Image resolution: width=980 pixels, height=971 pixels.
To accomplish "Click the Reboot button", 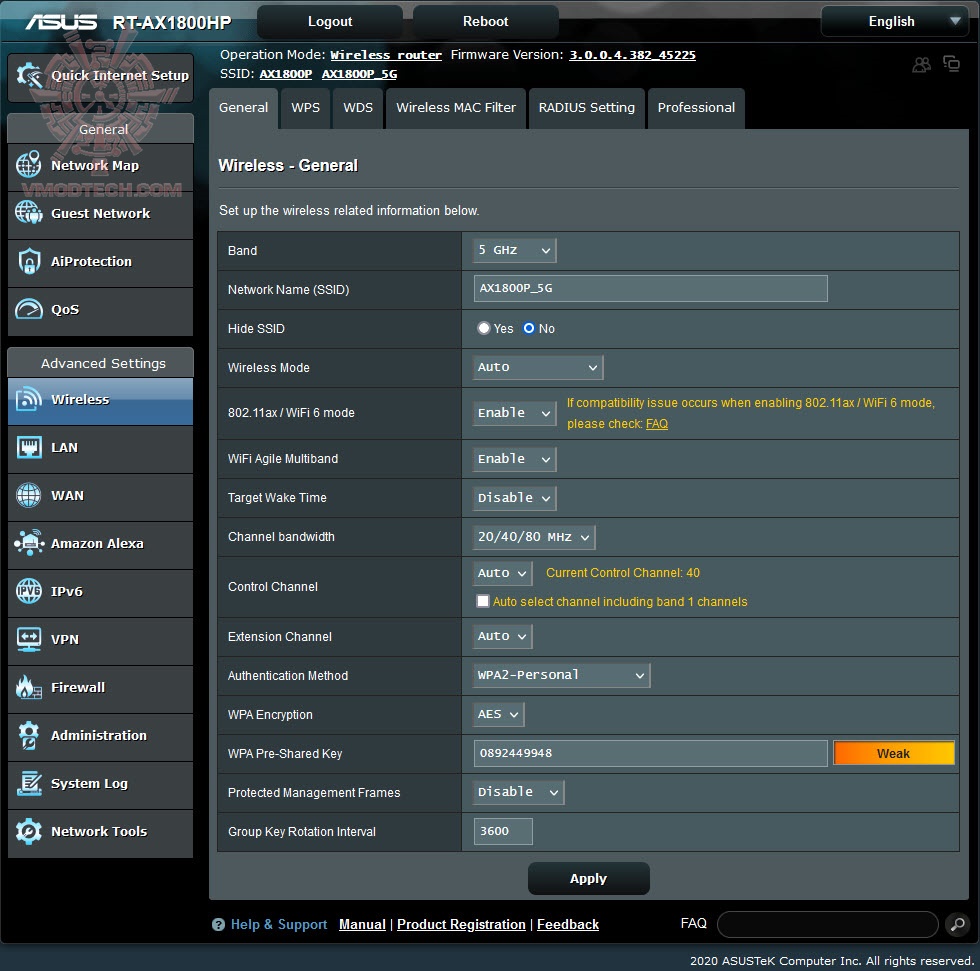I will (486, 22).
